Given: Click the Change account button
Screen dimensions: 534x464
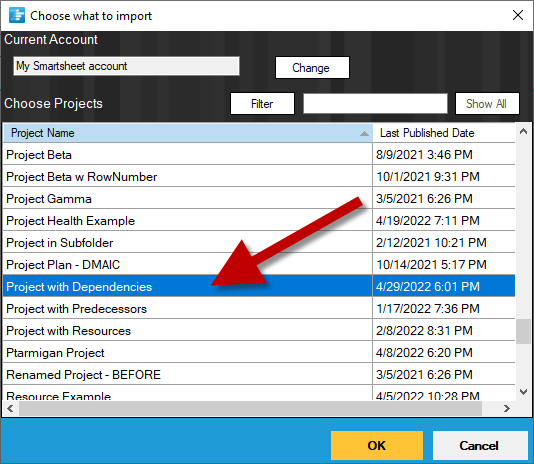Looking at the screenshot, I should (x=312, y=67).
